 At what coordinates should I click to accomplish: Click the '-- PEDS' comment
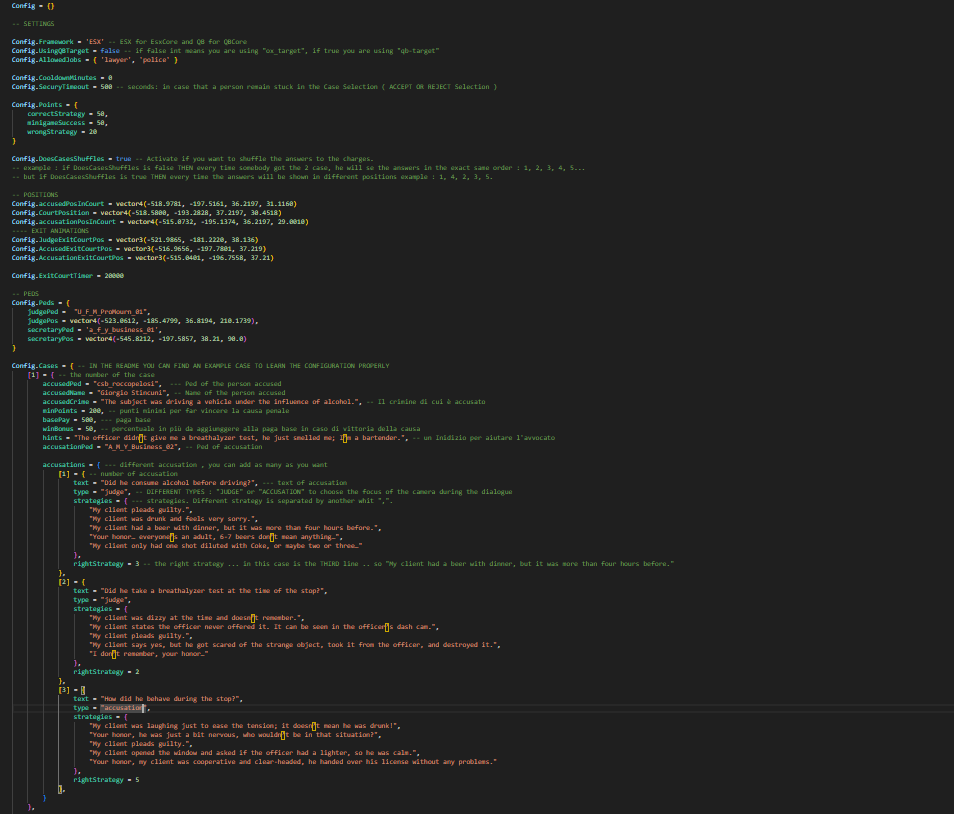coord(25,294)
